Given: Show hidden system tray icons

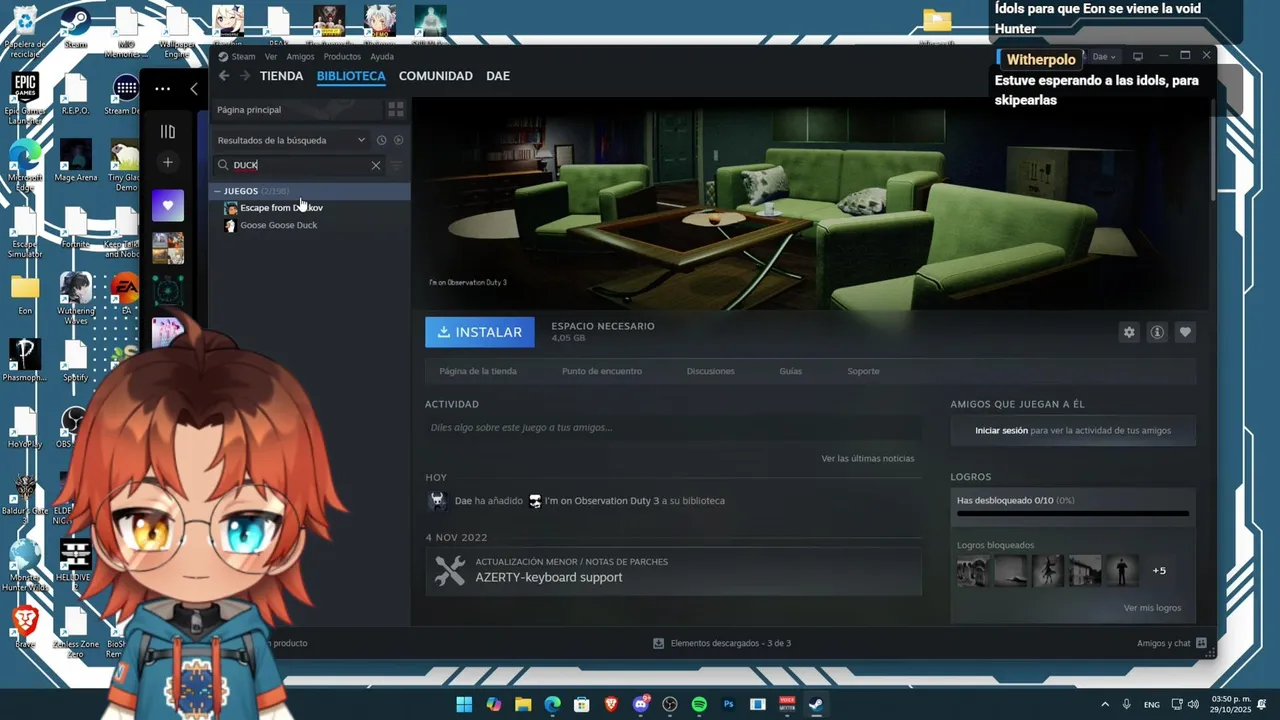Looking at the screenshot, I should click(x=1105, y=704).
